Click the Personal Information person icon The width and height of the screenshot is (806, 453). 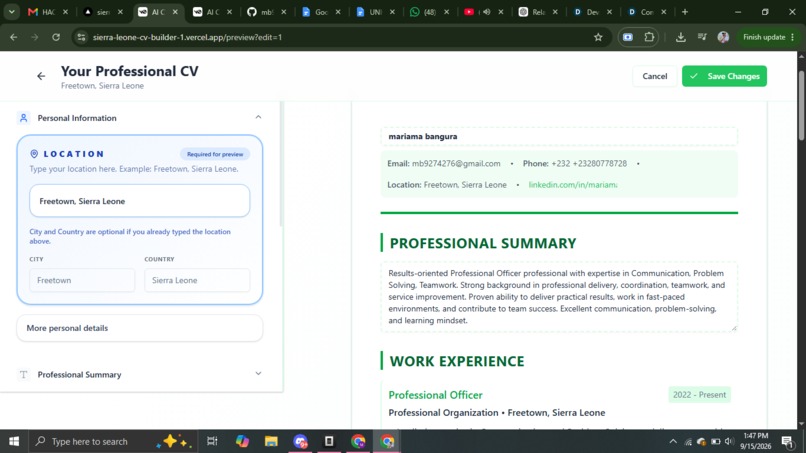(24, 118)
